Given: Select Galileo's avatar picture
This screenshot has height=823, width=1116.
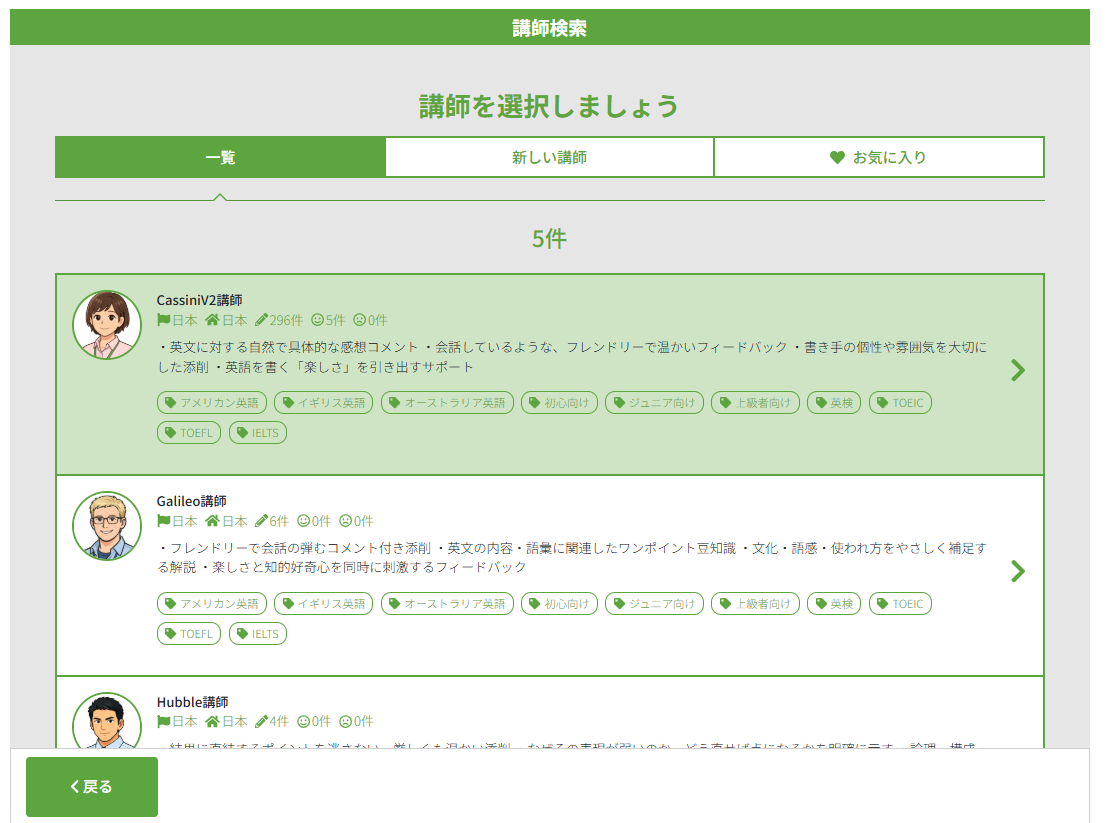Looking at the screenshot, I should click(107, 526).
